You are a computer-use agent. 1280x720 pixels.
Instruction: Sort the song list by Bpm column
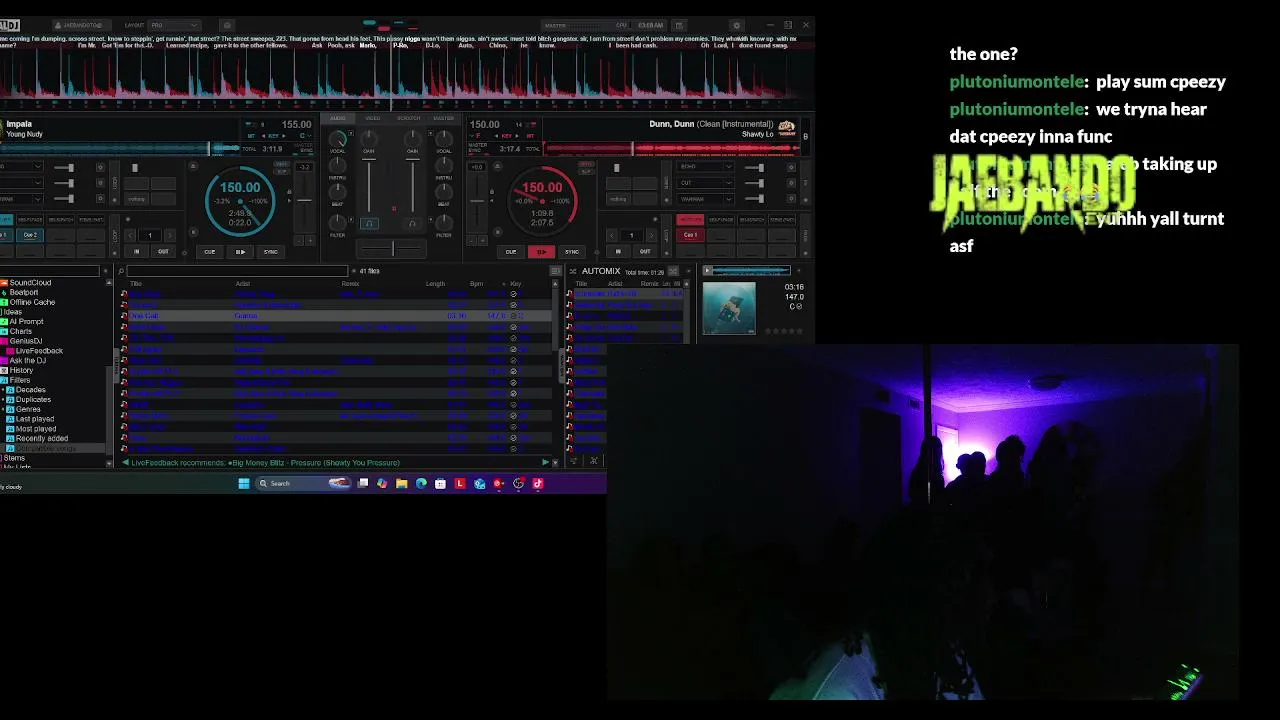476,284
